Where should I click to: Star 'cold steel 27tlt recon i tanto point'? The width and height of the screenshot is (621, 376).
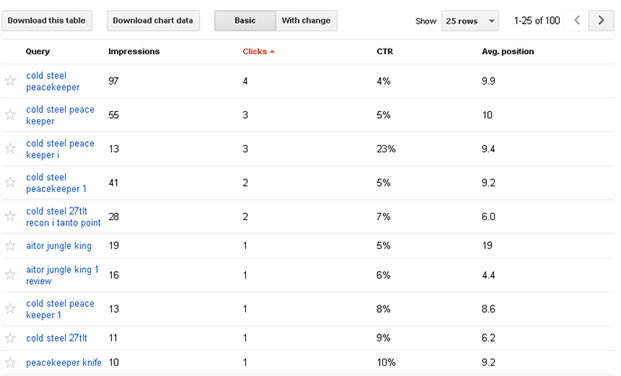click(10, 216)
